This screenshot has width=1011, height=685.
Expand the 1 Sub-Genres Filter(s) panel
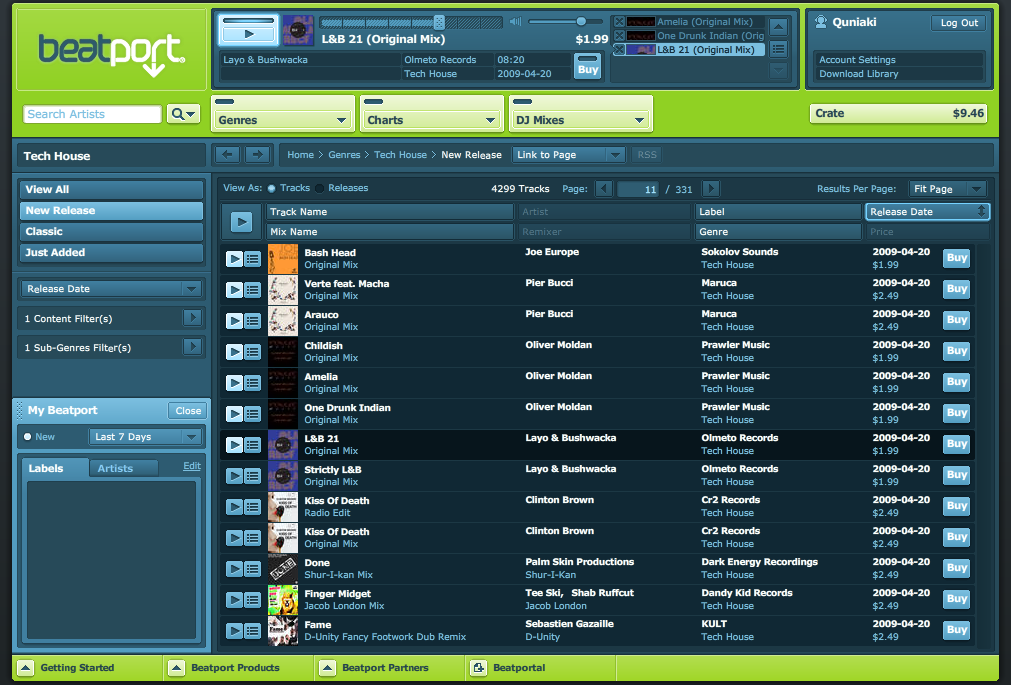[192, 346]
